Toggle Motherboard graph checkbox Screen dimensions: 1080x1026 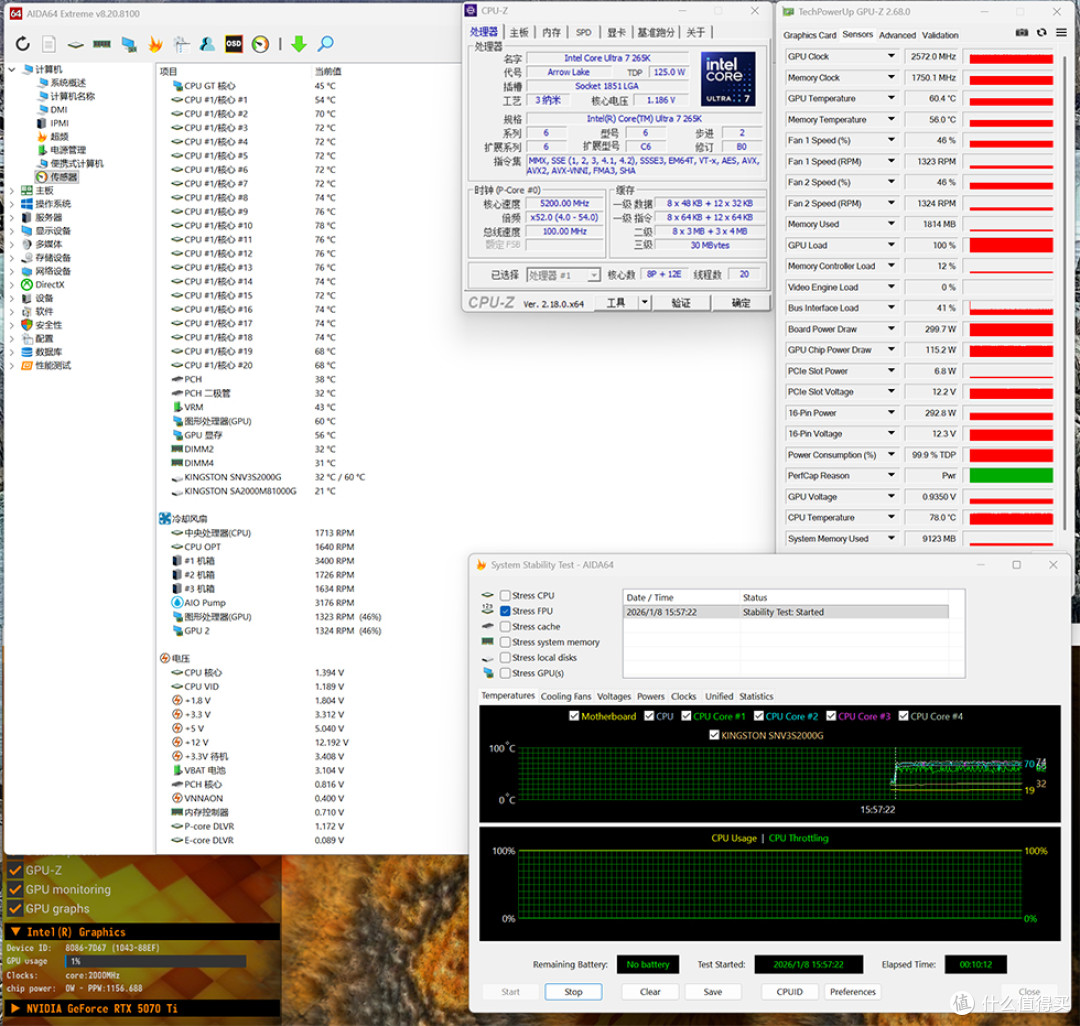574,716
